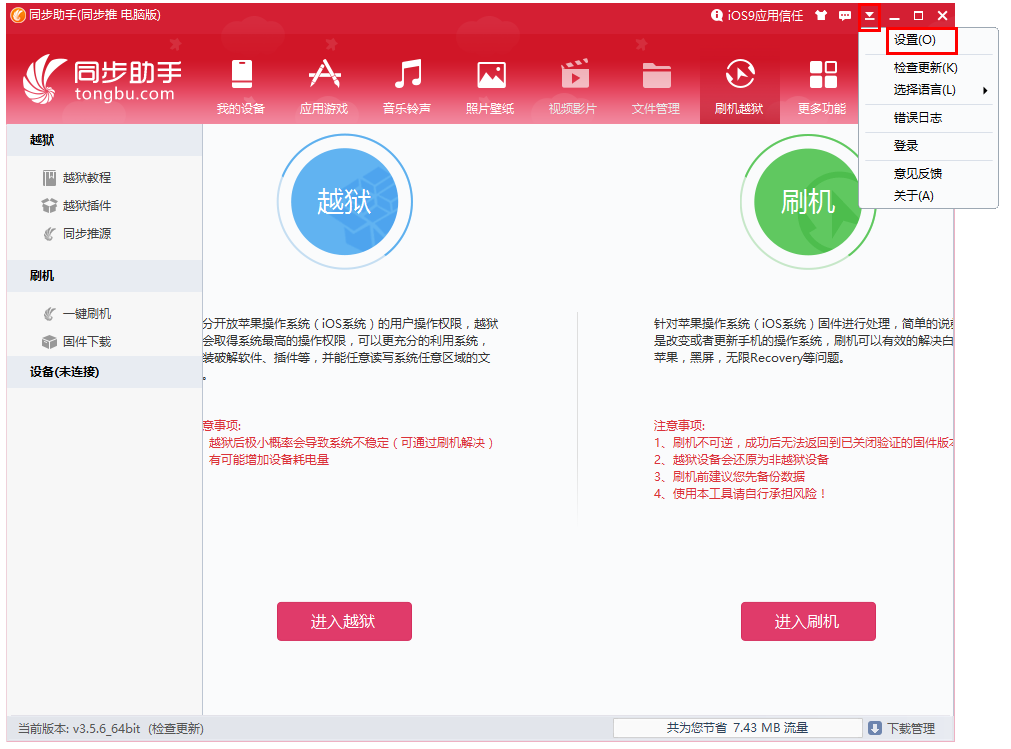The image size is (1011, 749).
Task: Choose 检查更新(K) from the menu
Action: (926, 68)
